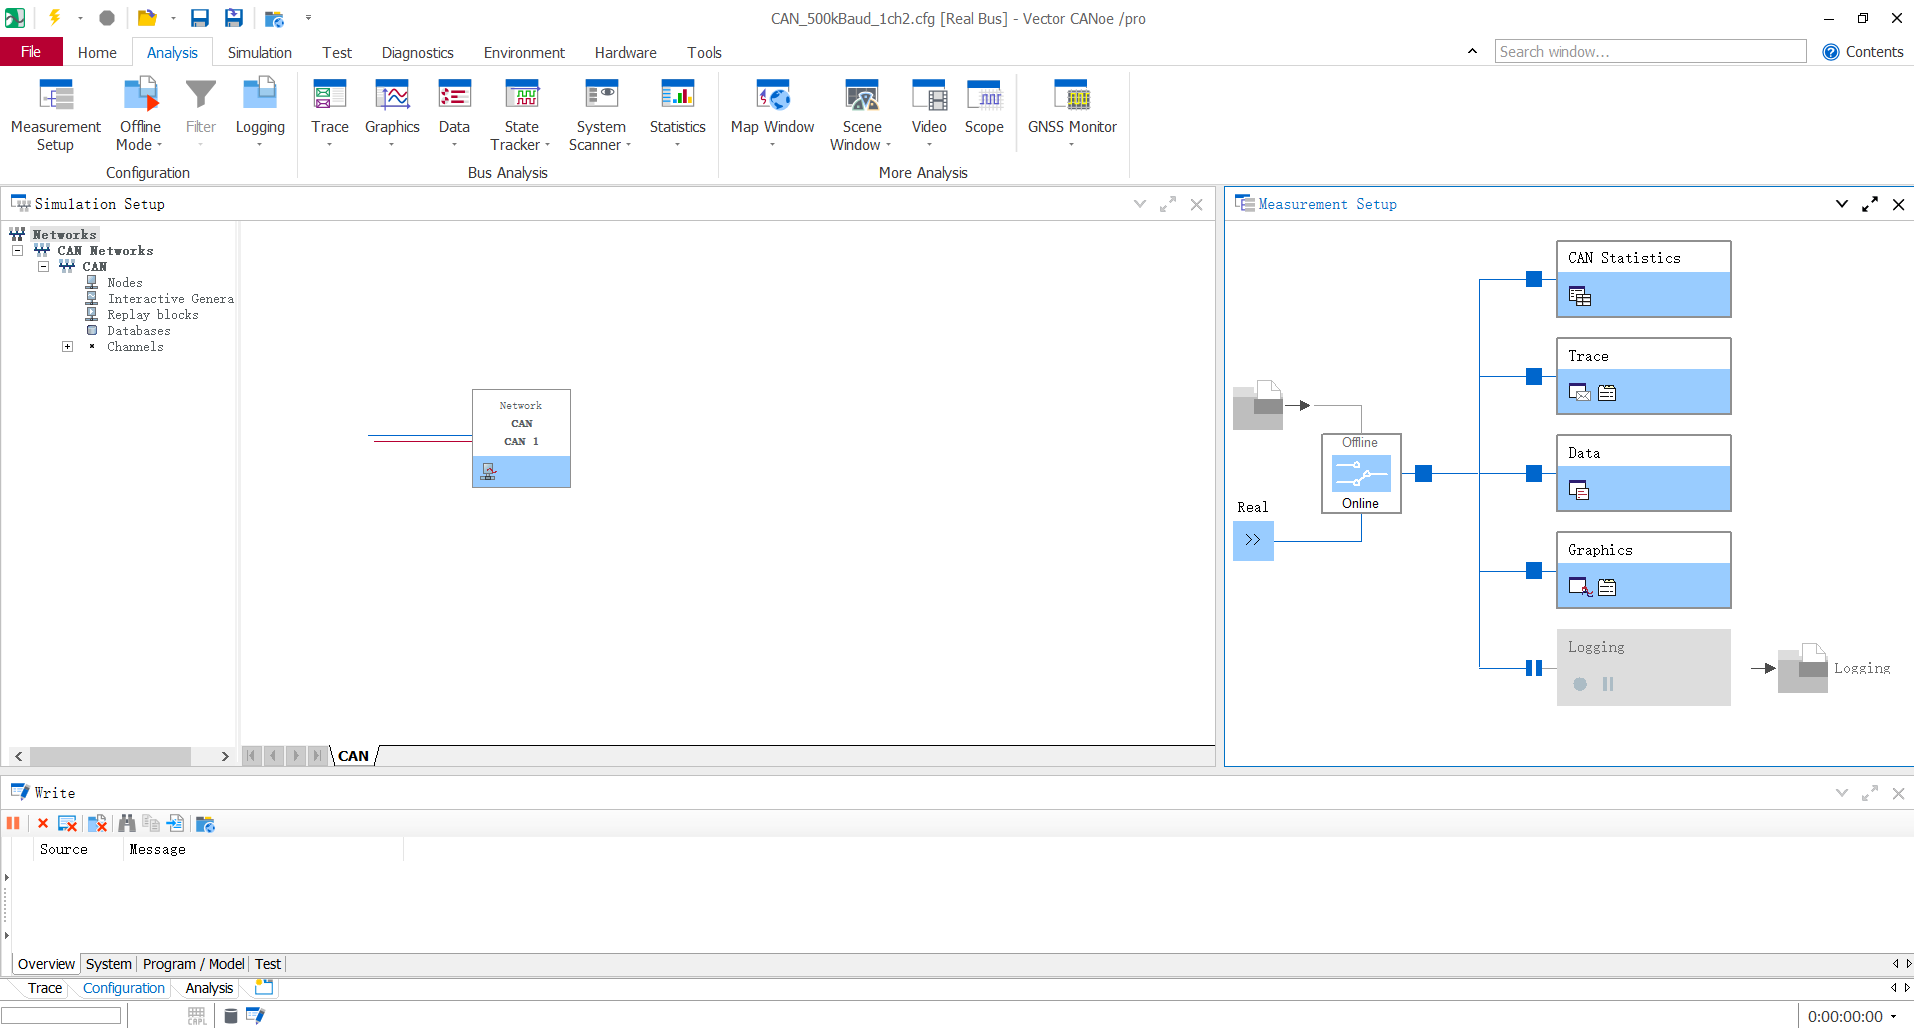Screen dimensions: 1914x1030
Task: Open the File menu
Action: pos(31,52)
